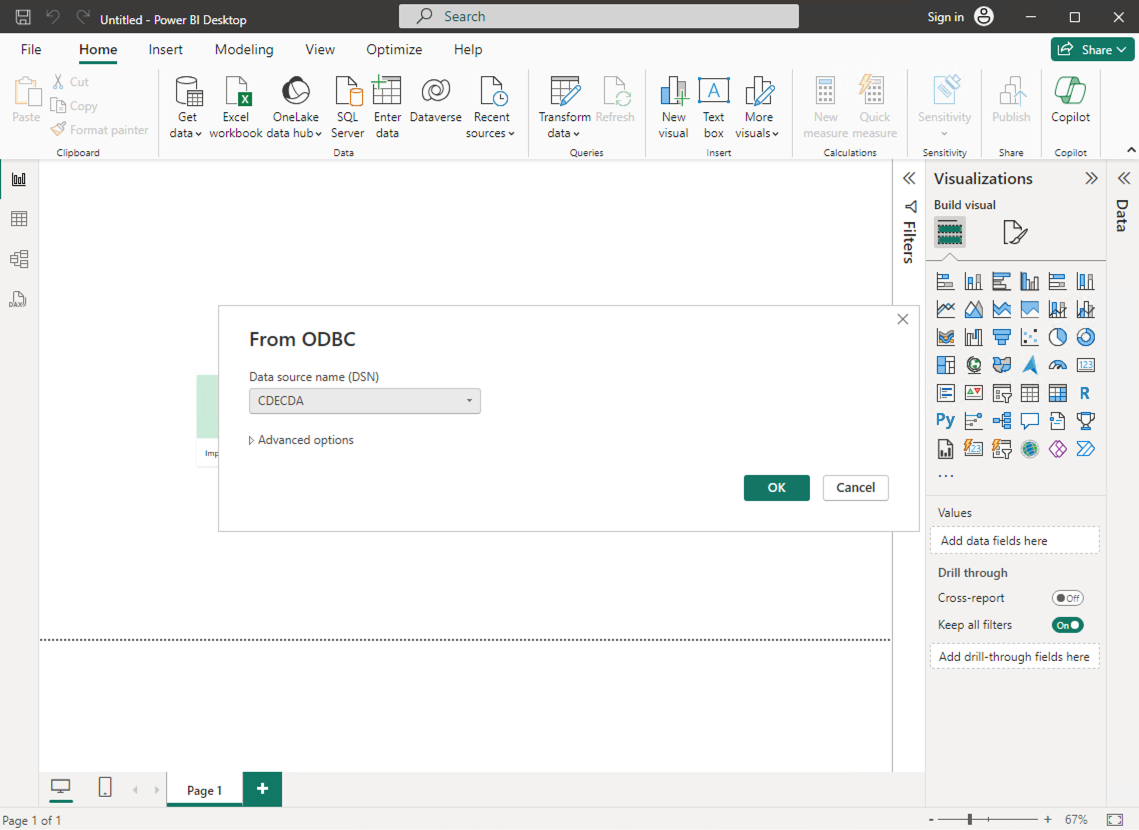Image resolution: width=1139 pixels, height=830 pixels.
Task: Open the File menu
Action: pos(31,49)
